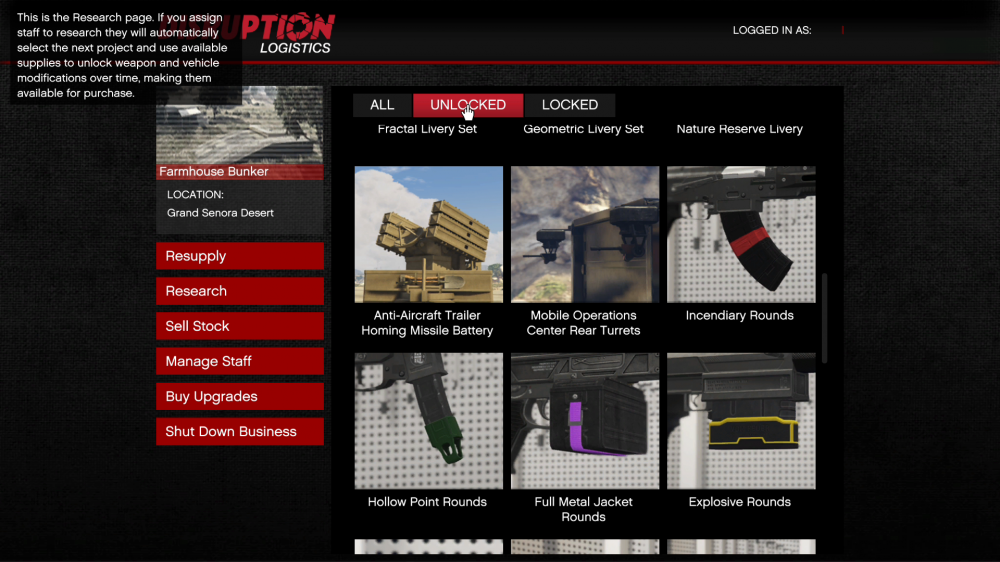This screenshot has height=562, width=1000.
Task: Click the 'Full Metal Jacket Rounds' caption
Action: [x=584, y=509]
